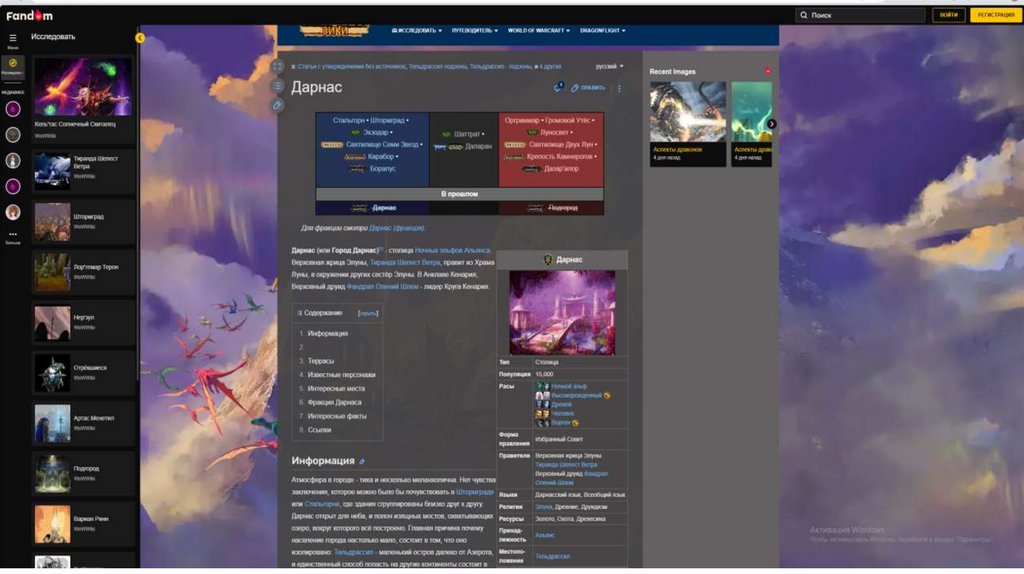
Task: Open the second purple wiki circle icon
Action: [13, 187]
